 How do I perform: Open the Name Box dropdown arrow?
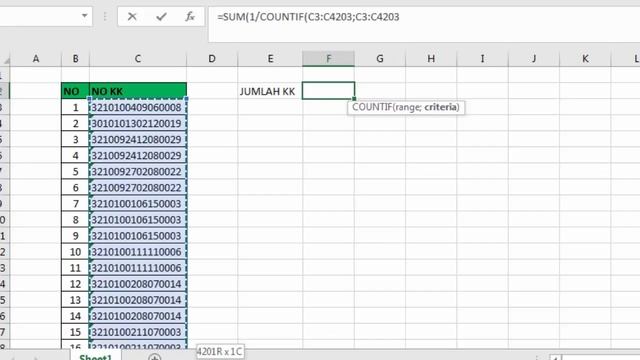click(x=84, y=16)
